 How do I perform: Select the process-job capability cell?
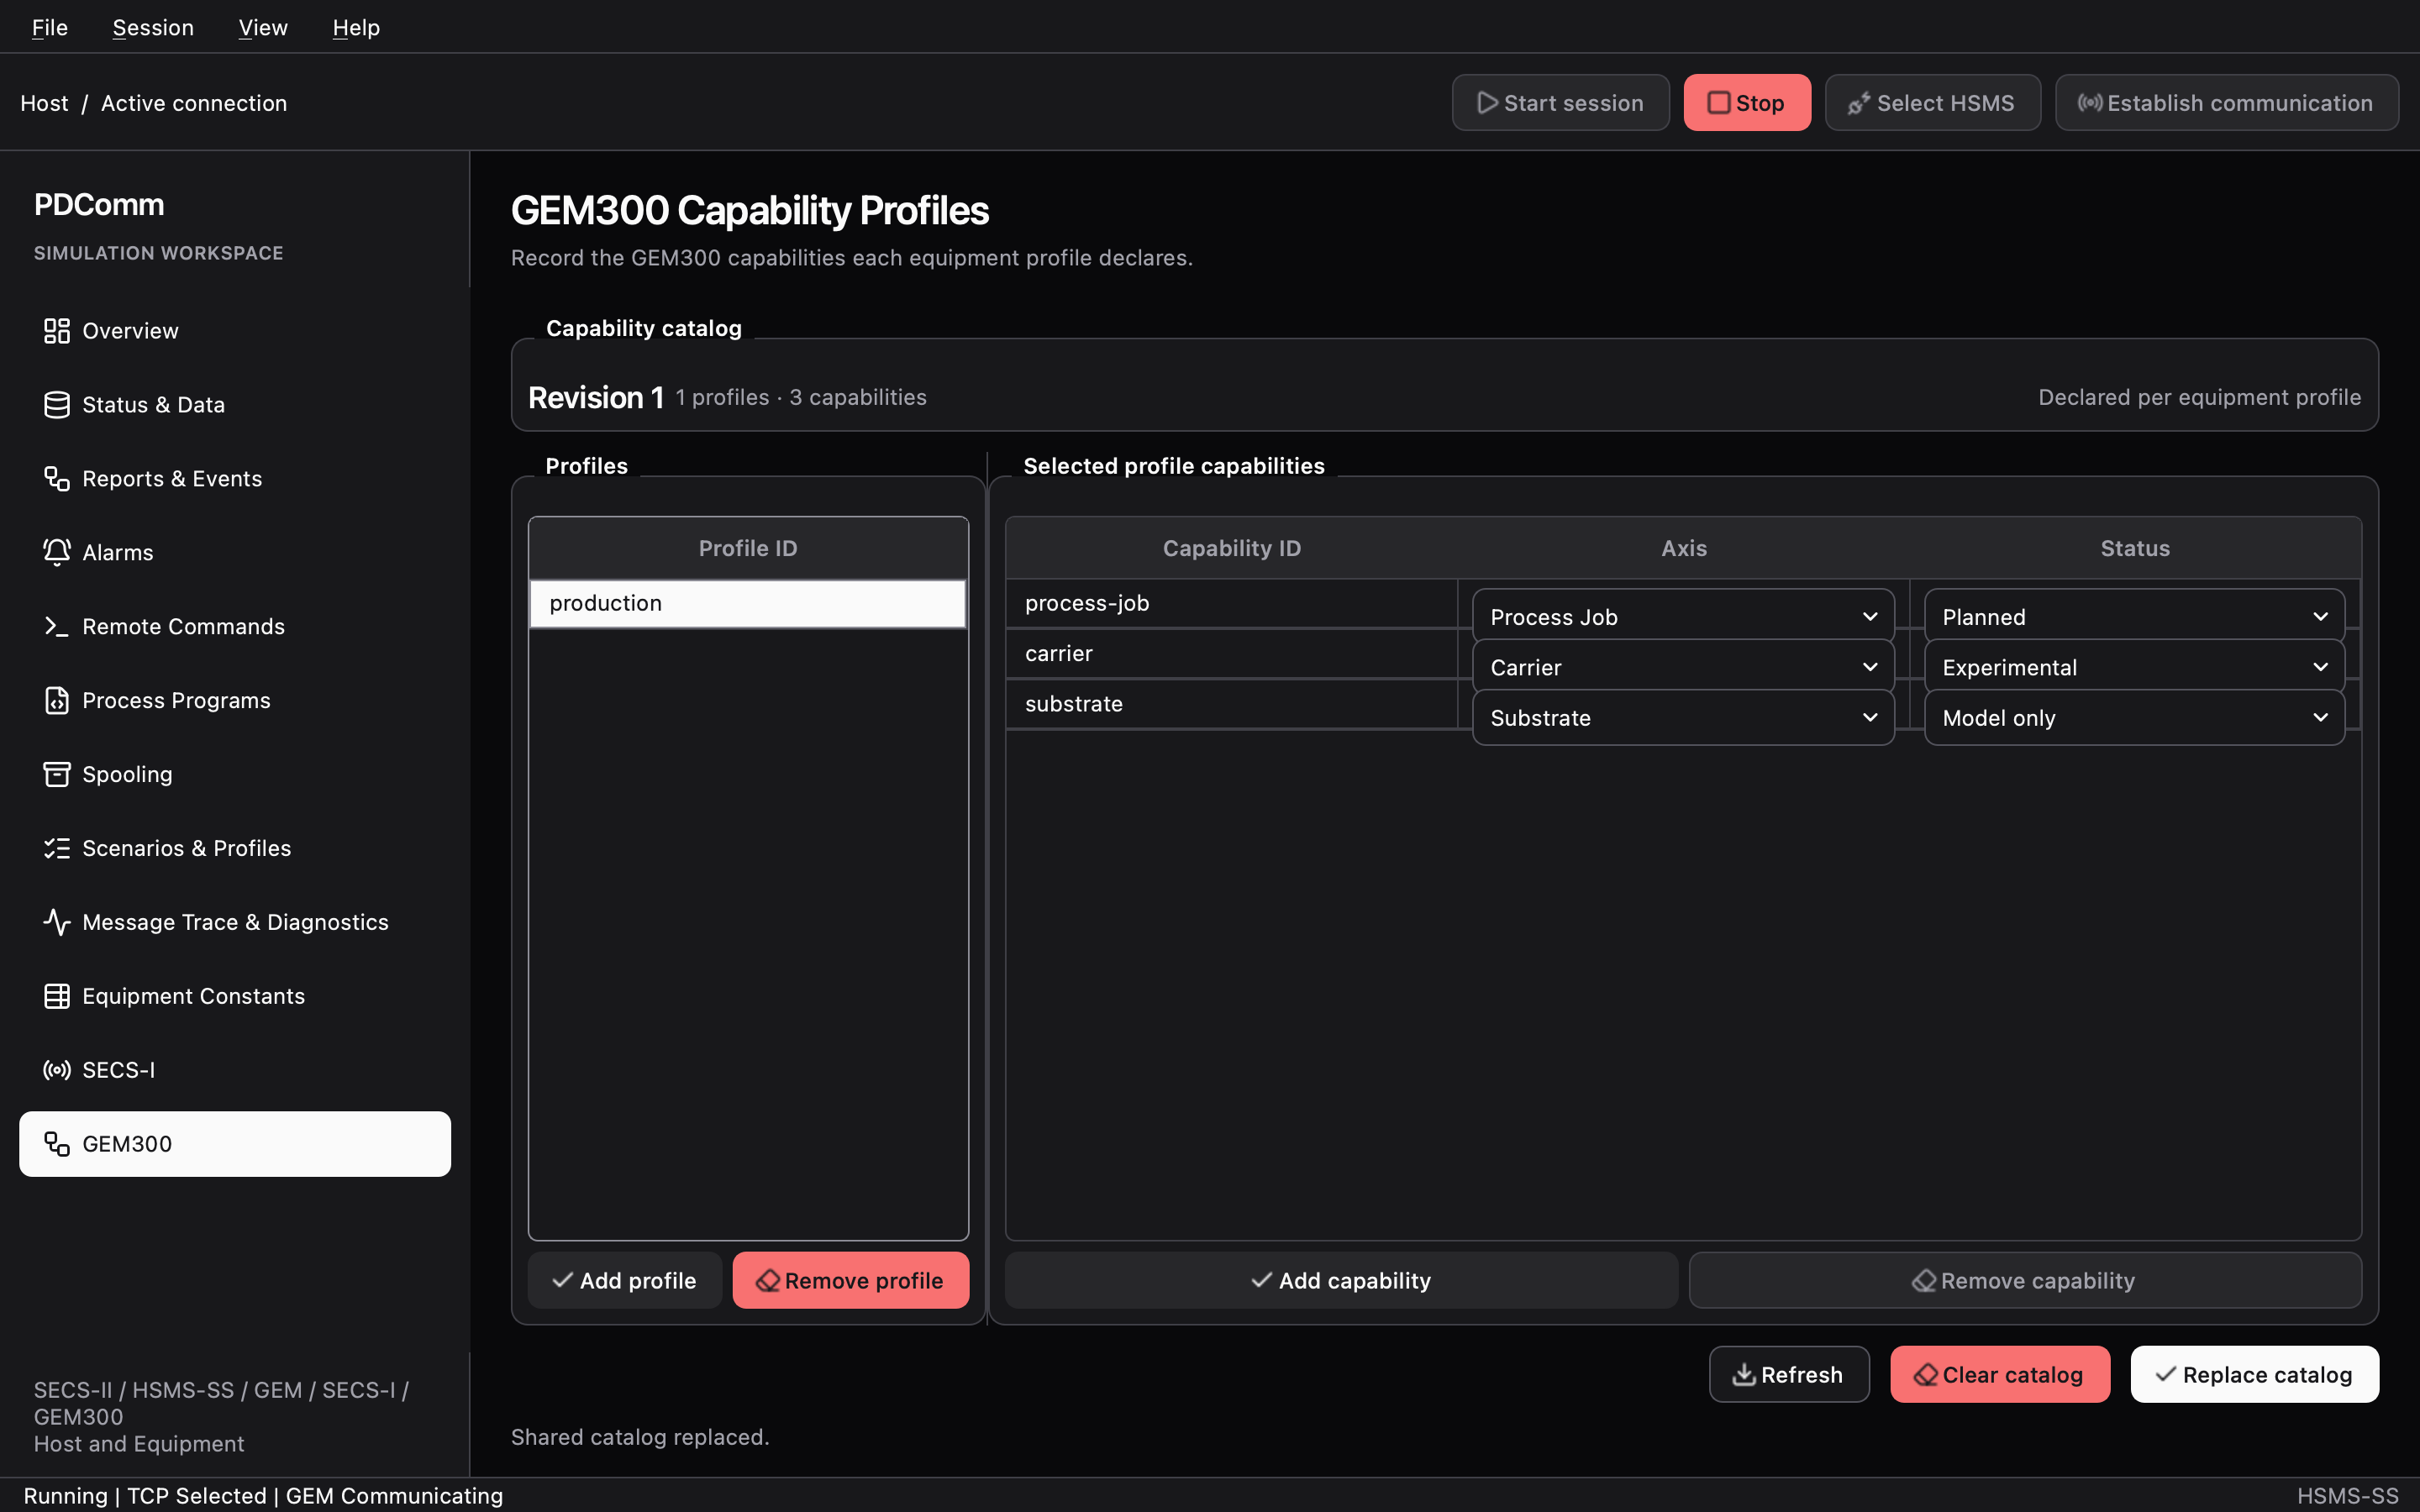point(1232,604)
